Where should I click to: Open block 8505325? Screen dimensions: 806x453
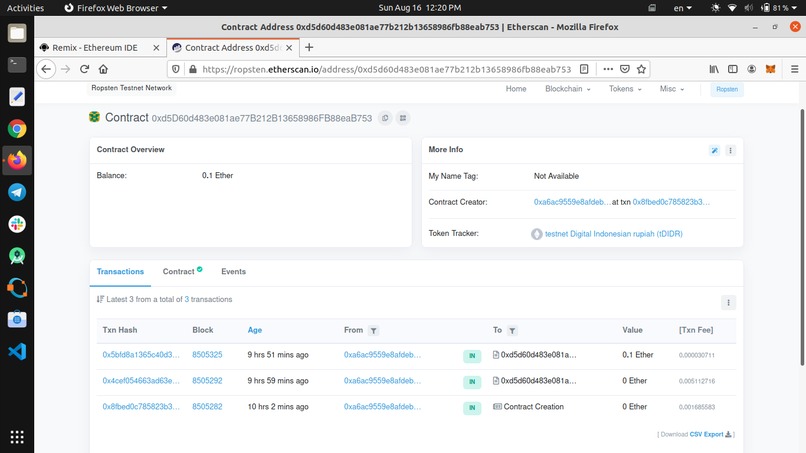click(207, 355)
